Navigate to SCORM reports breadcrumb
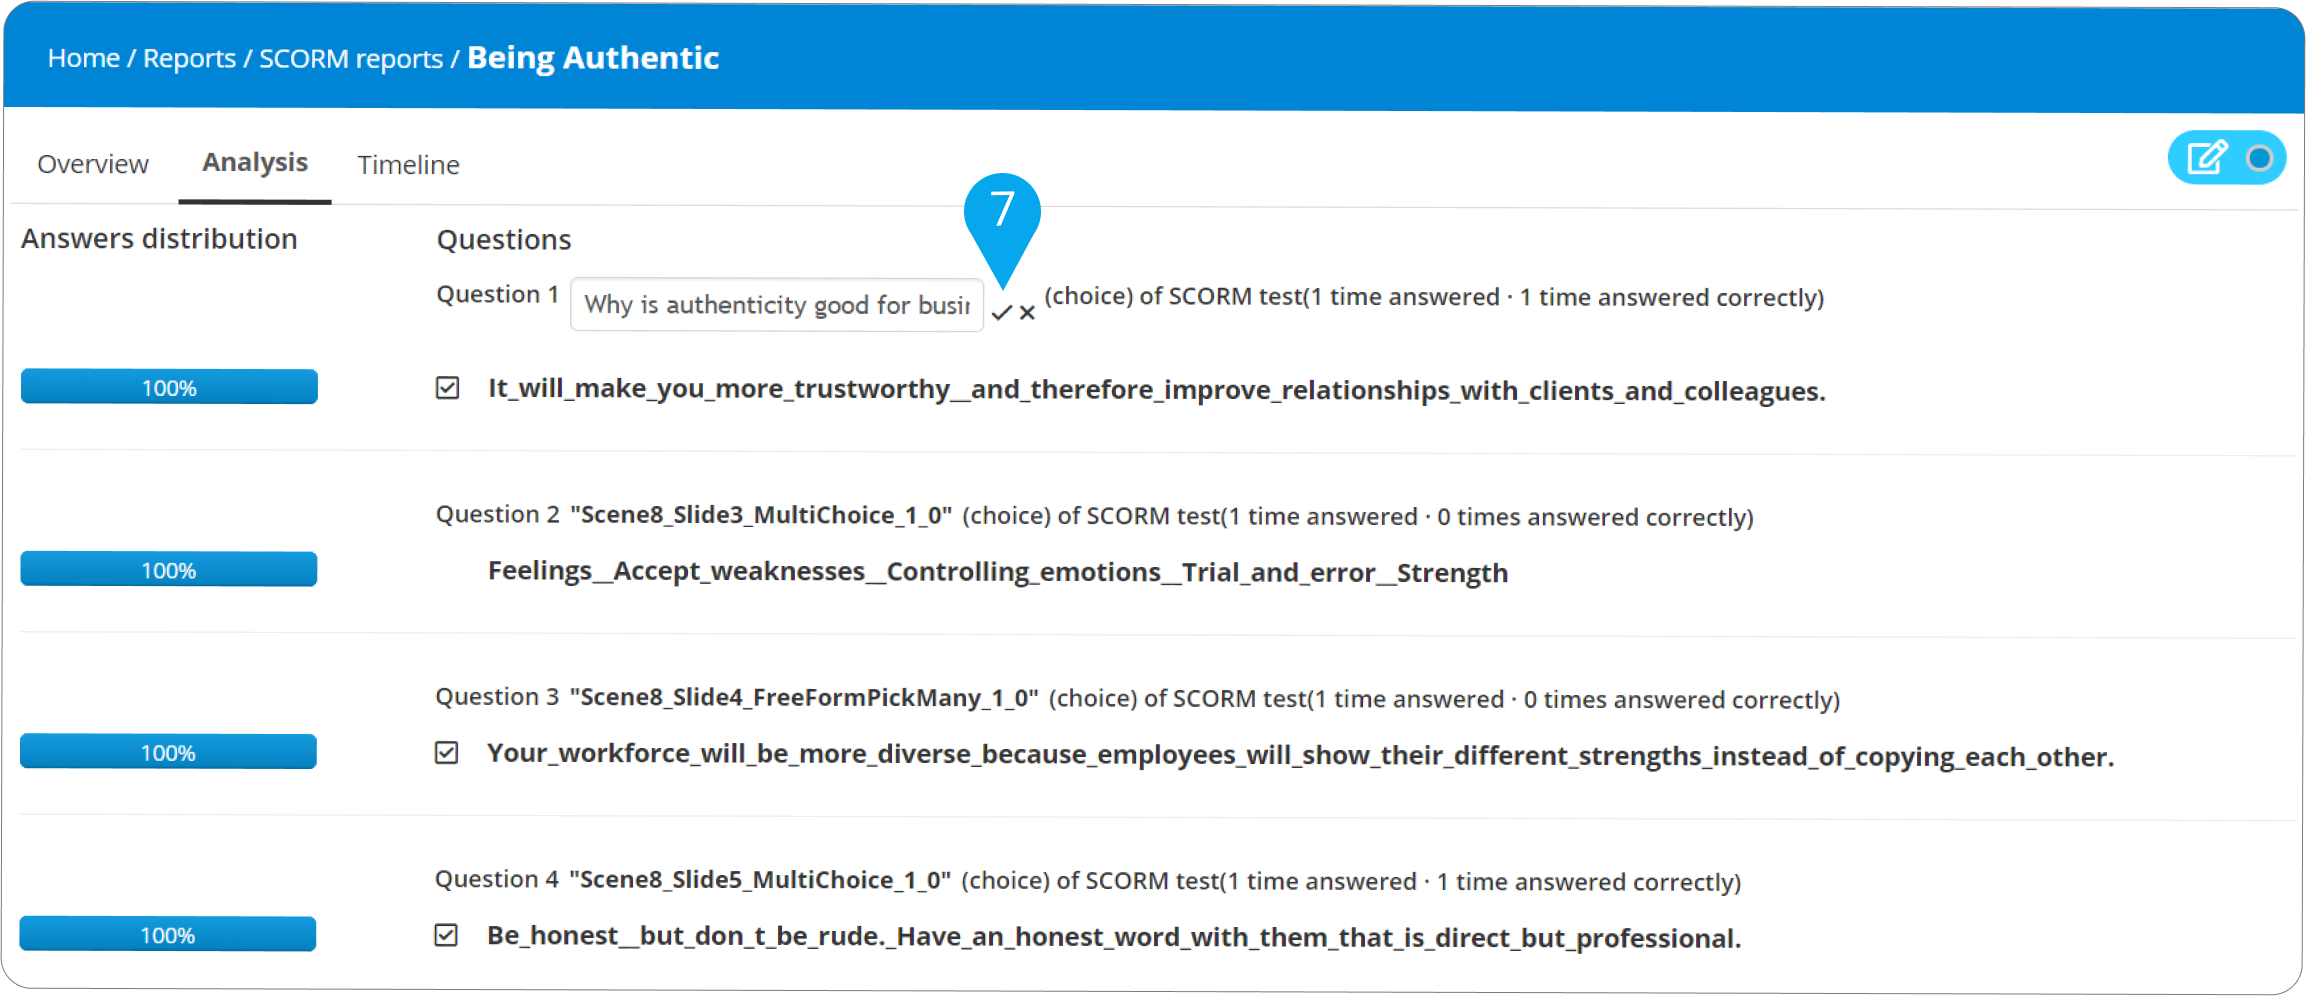 pos(351,59)
